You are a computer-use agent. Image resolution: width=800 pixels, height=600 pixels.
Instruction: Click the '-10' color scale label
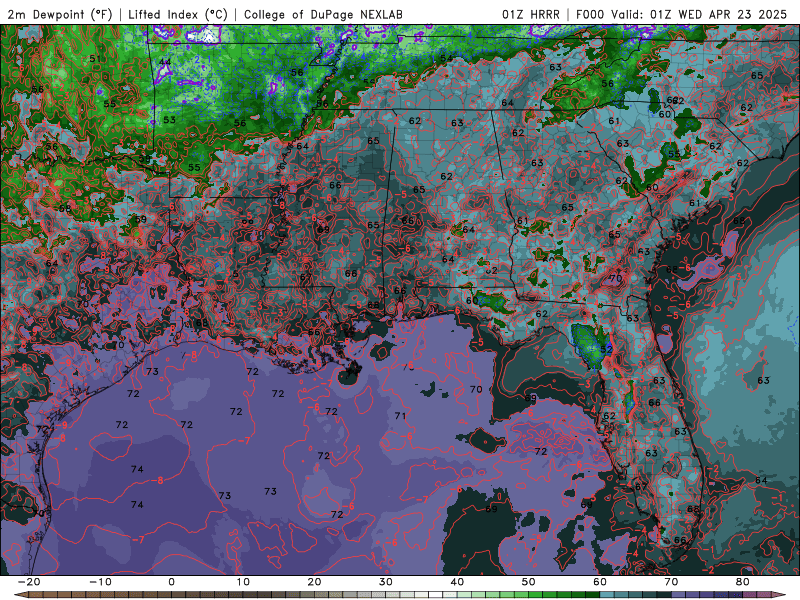(x=100, y=582)
